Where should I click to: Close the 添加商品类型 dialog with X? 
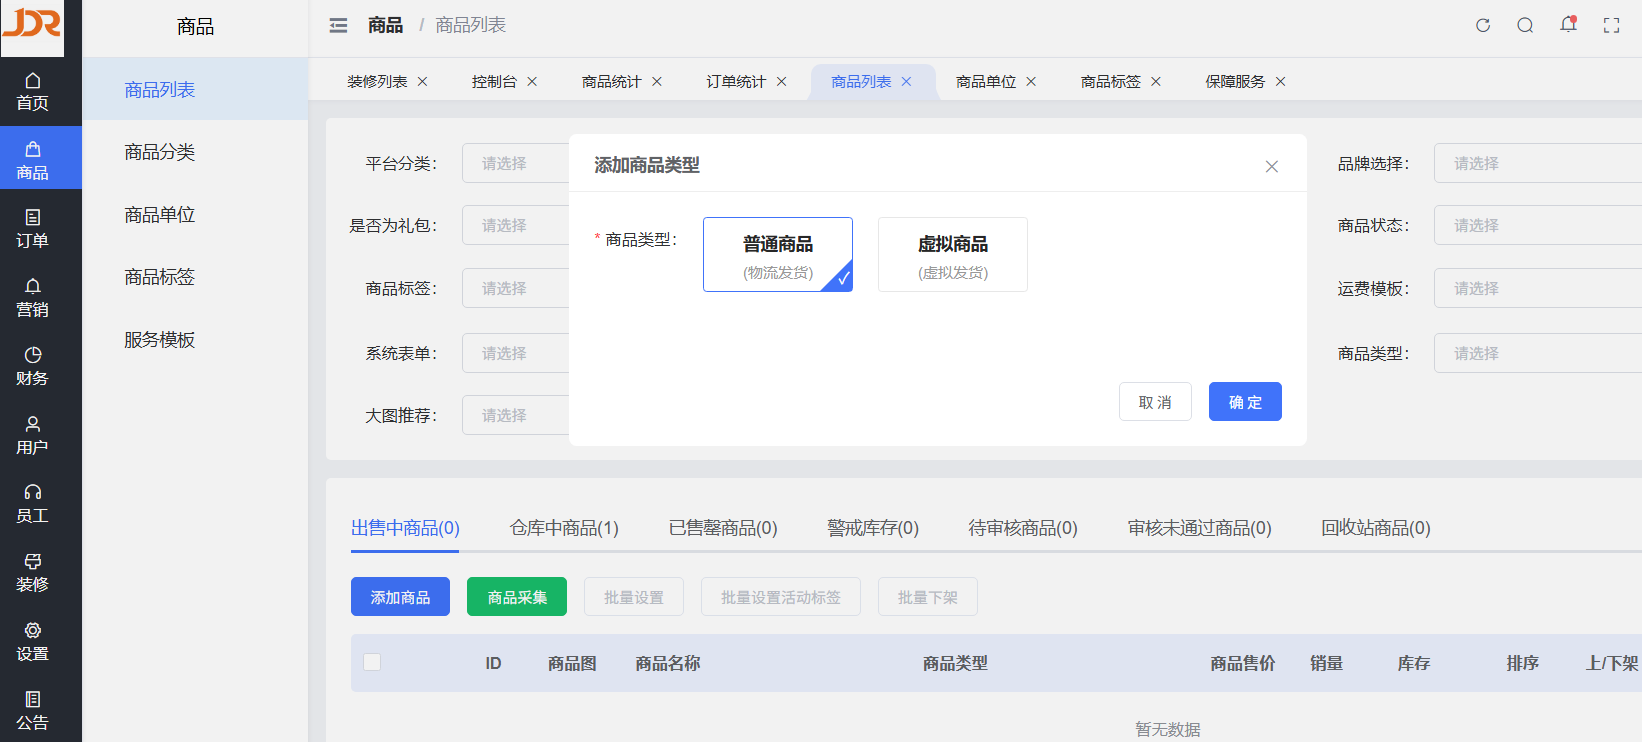1272,166
